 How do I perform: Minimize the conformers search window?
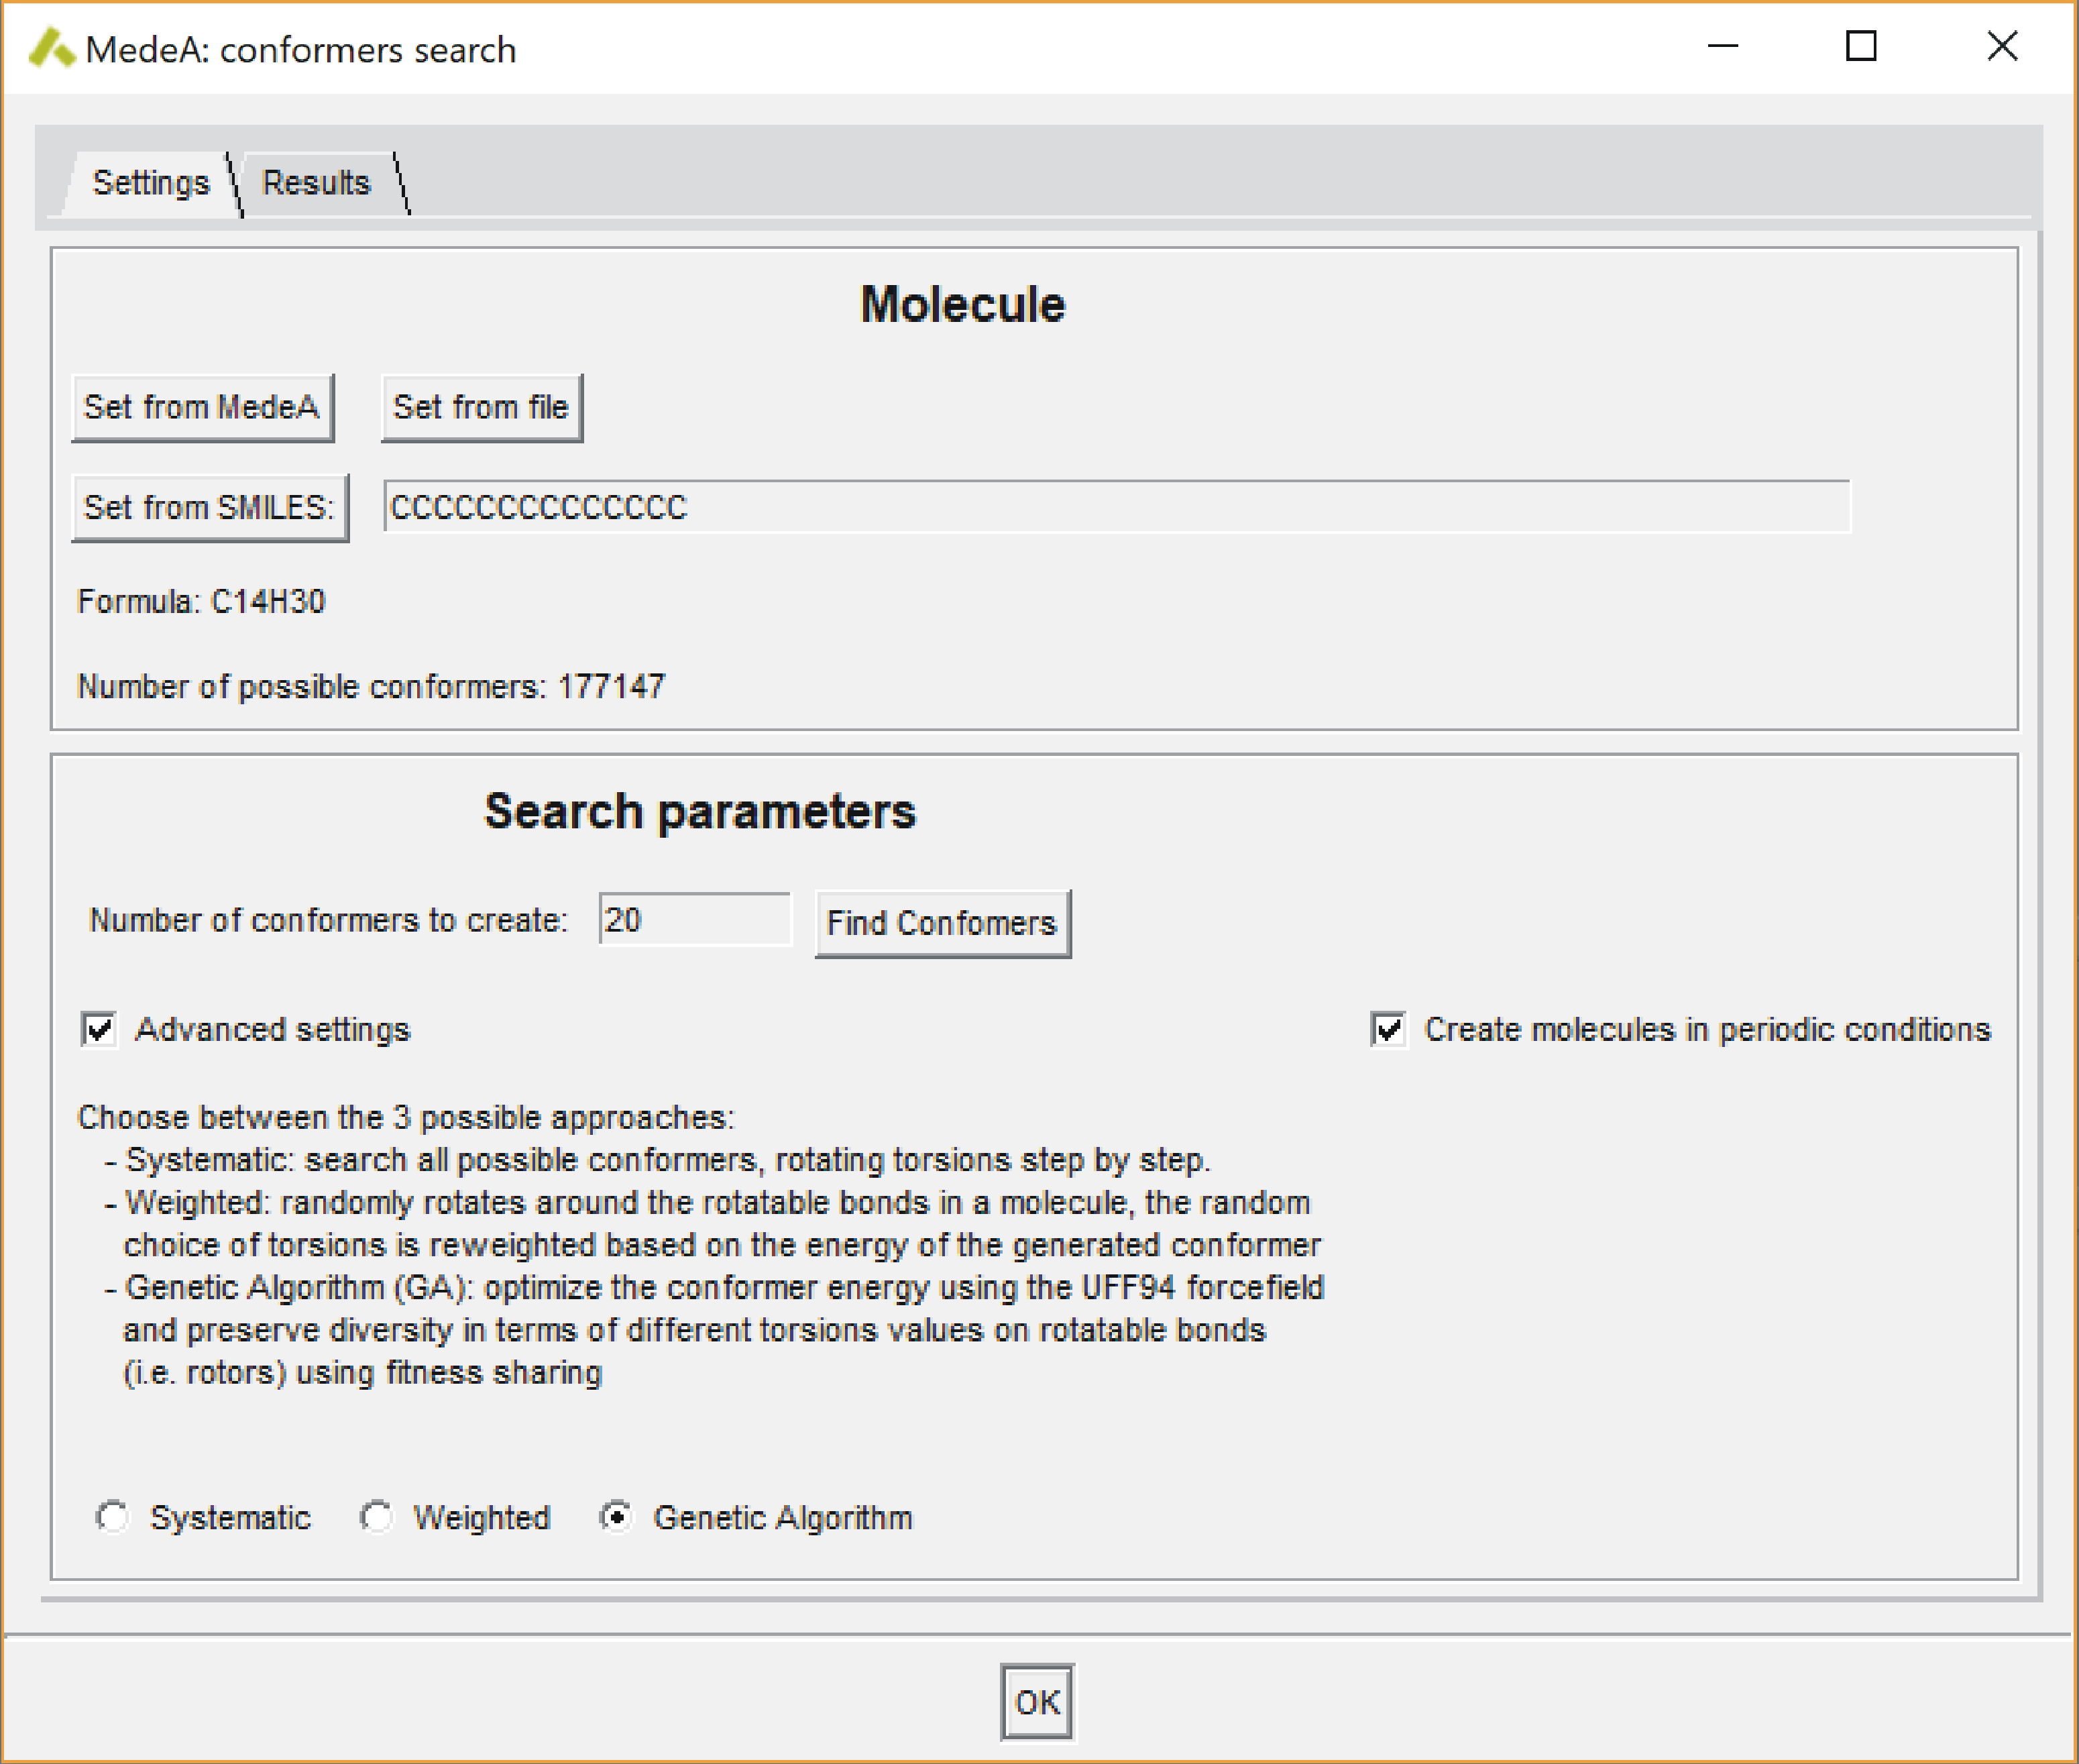tap(1722, 46)
